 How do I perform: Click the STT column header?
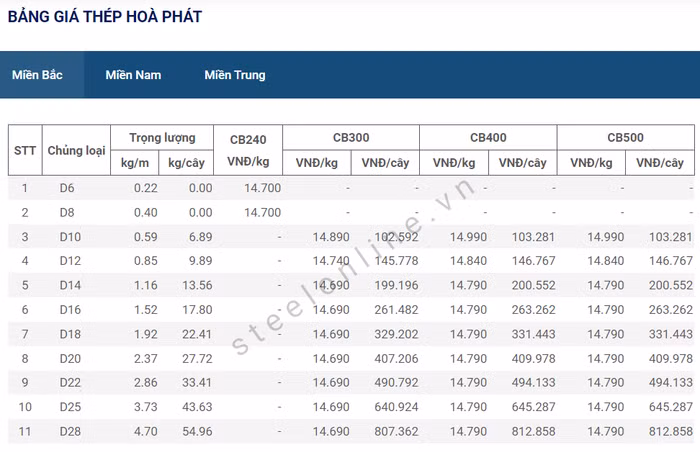point(25,151)
